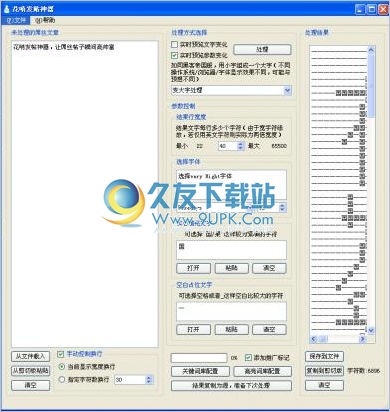390x412 pixels.
Task: Select the 指定字符数换行 radio button
Action: (x=62, y=379)
